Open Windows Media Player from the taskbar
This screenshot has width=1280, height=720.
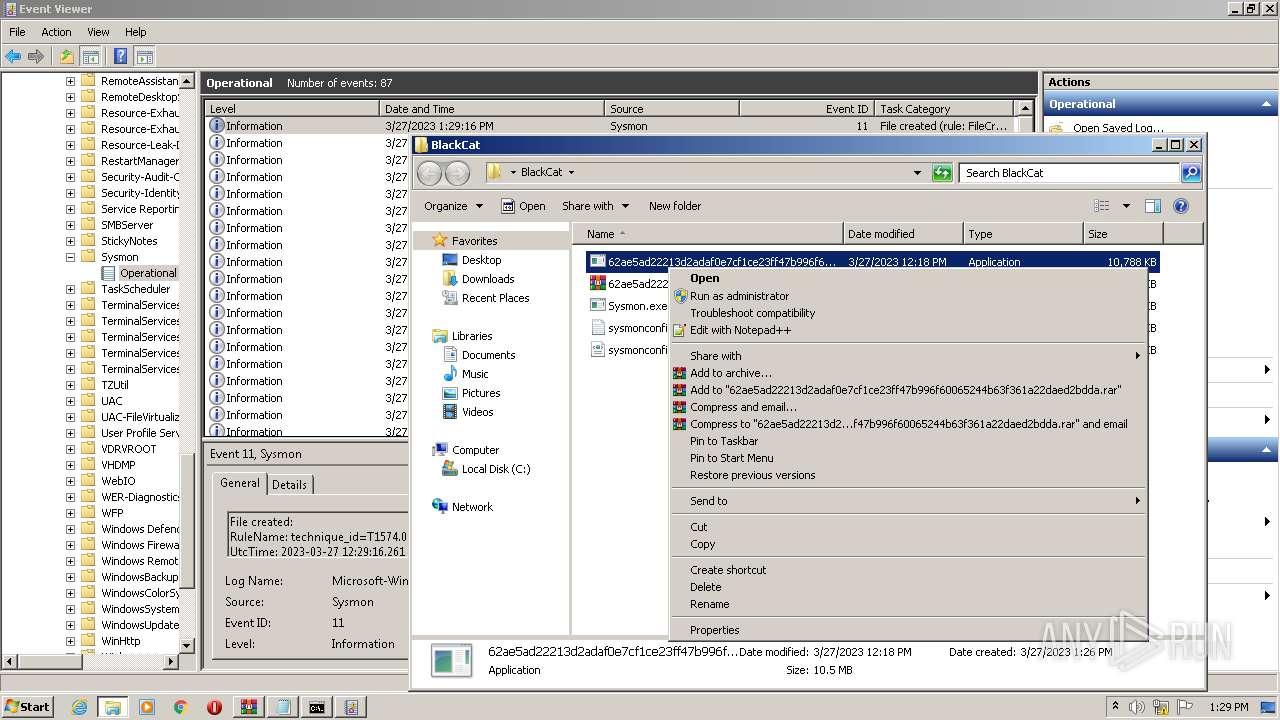(147, 707)
